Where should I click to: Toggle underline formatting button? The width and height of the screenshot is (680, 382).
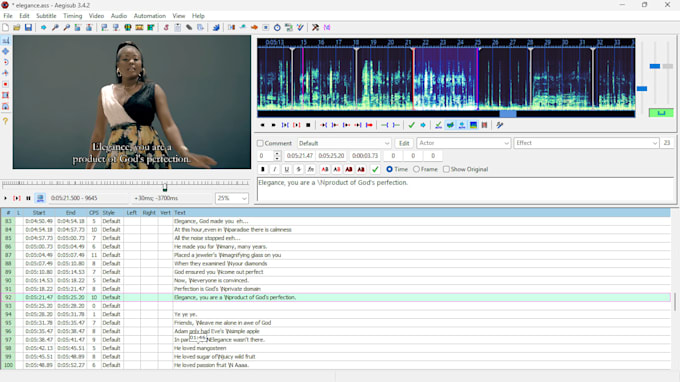pos(287,169)
